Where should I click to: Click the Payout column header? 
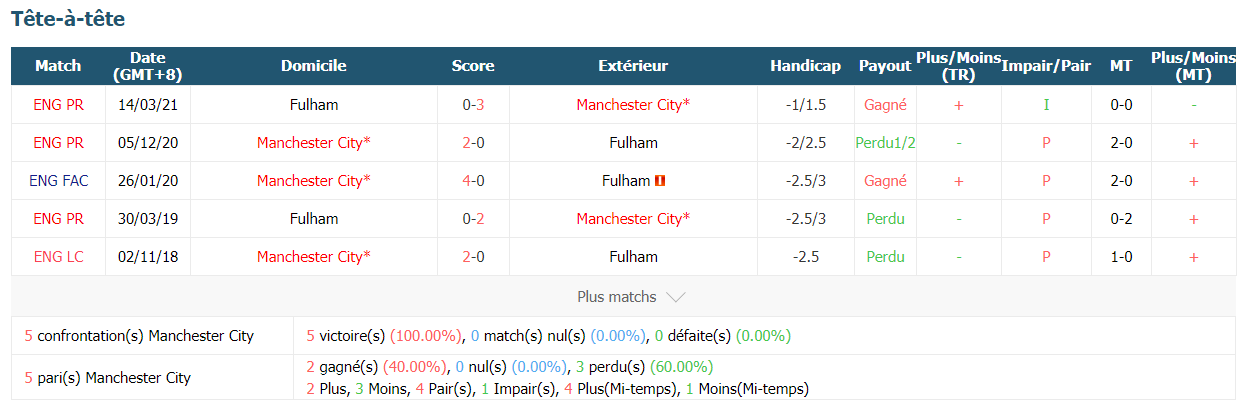pos(885,66)
